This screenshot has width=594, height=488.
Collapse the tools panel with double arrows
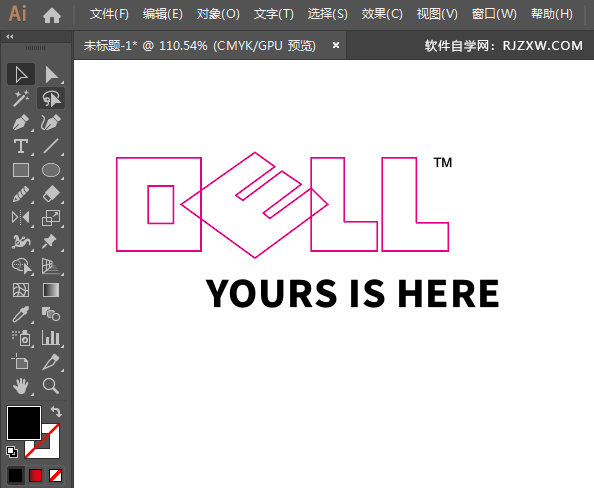[10, 36]
